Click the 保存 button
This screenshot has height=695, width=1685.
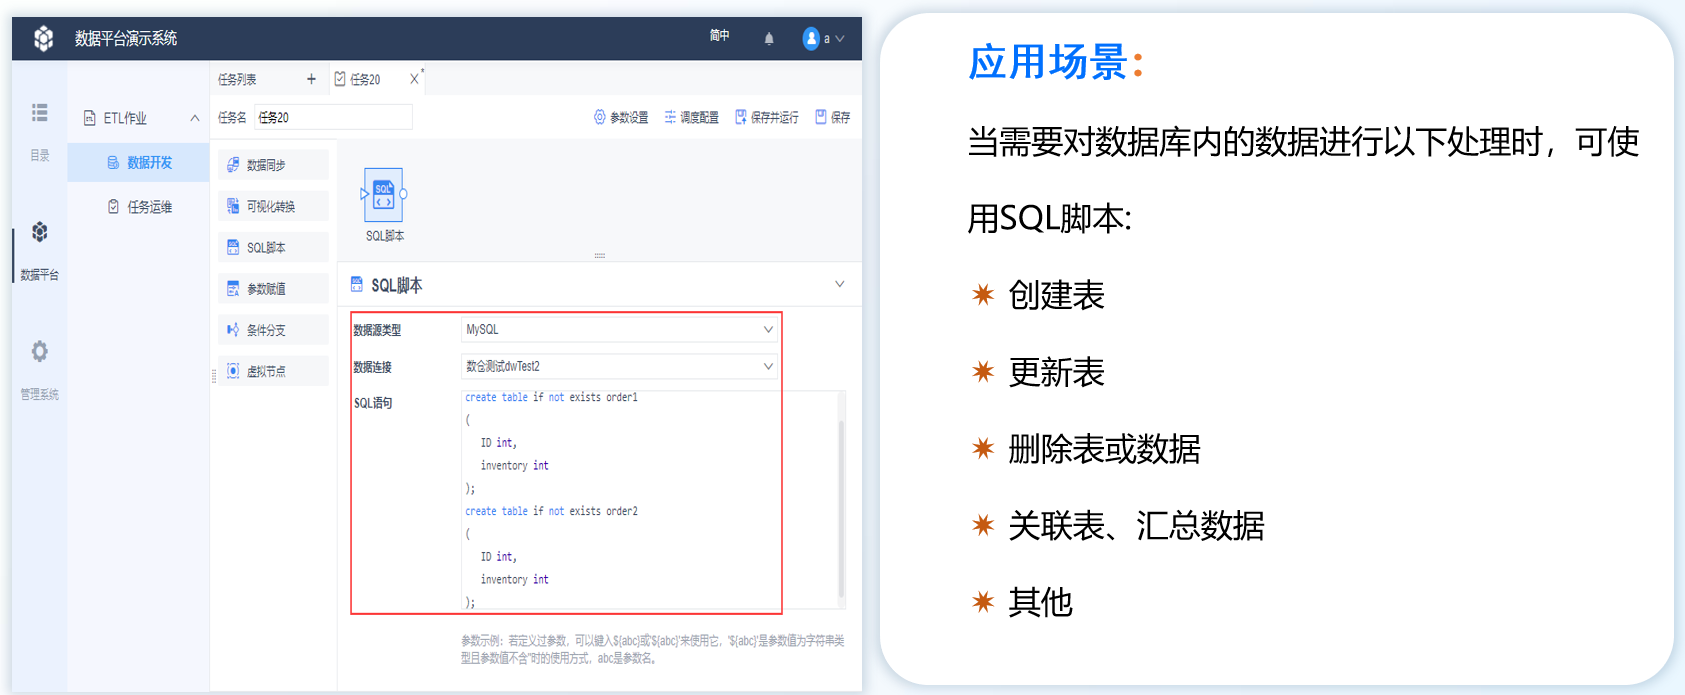tap(832, 117)
